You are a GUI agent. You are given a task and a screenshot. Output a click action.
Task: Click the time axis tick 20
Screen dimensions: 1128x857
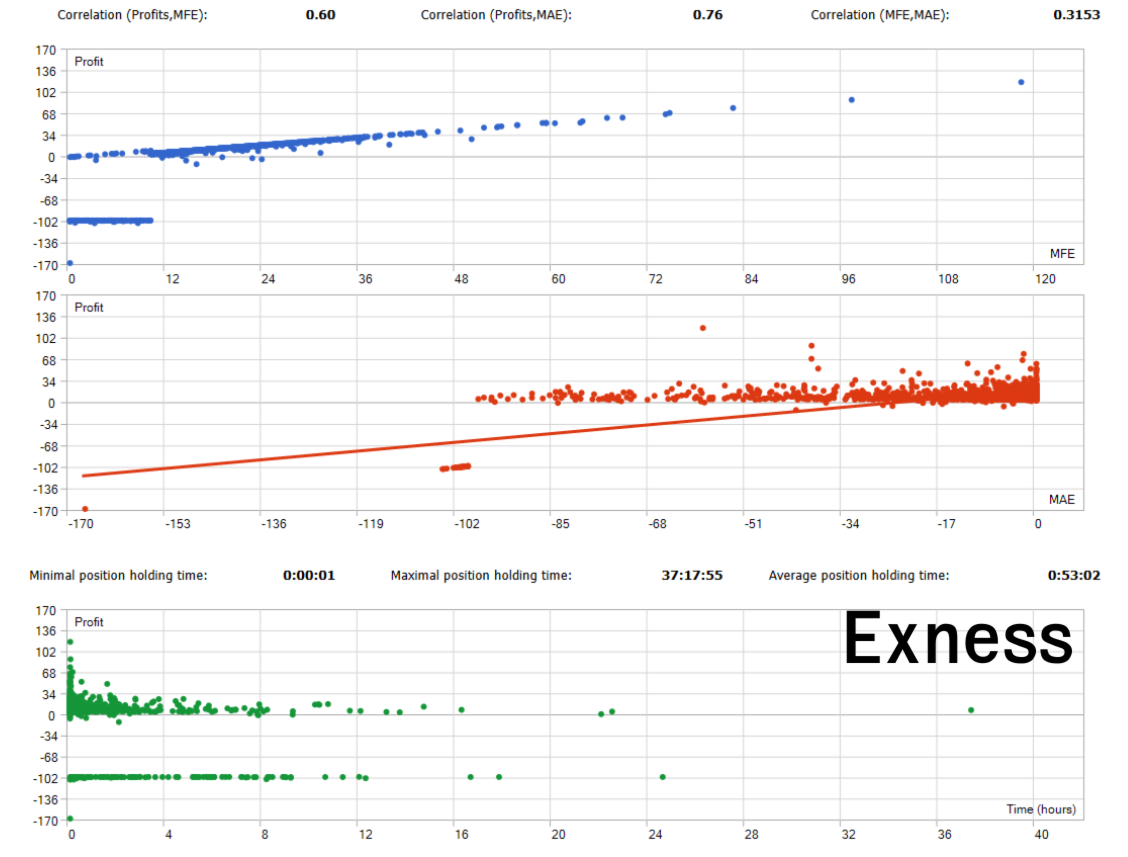click(x=558, y=835)
